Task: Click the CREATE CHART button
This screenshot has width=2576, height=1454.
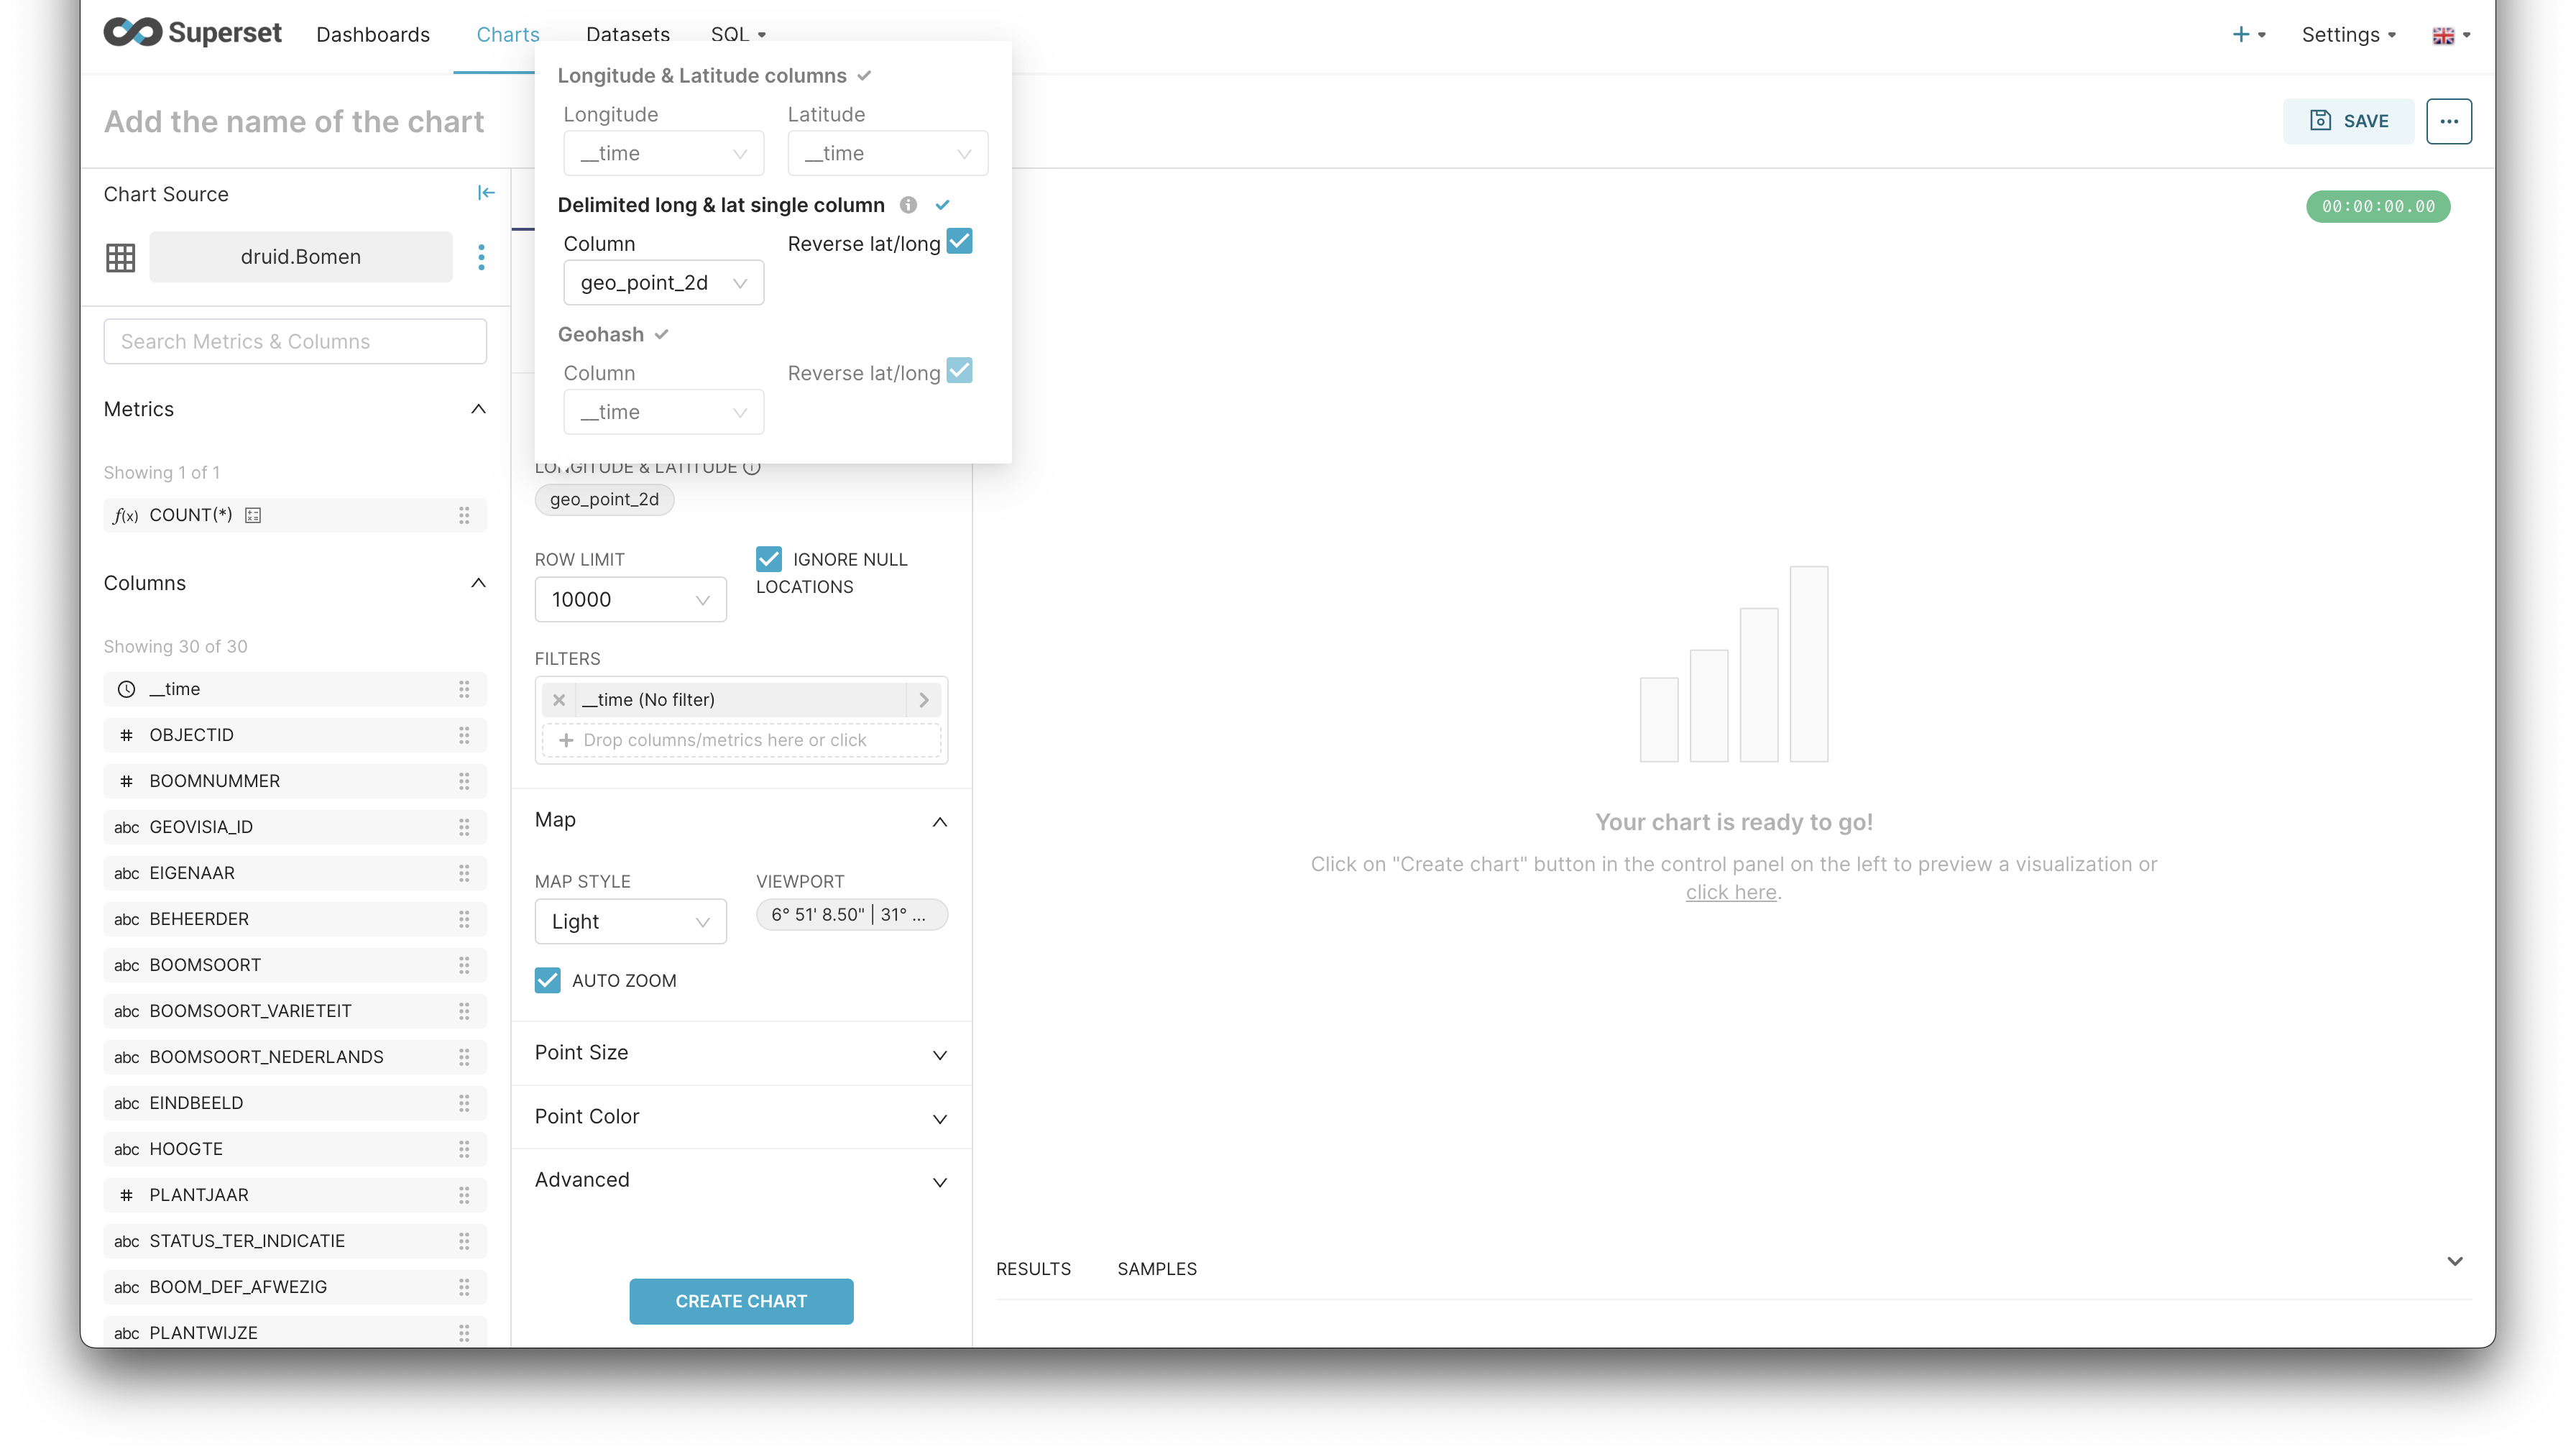Action: click(x=740, y=1300)
